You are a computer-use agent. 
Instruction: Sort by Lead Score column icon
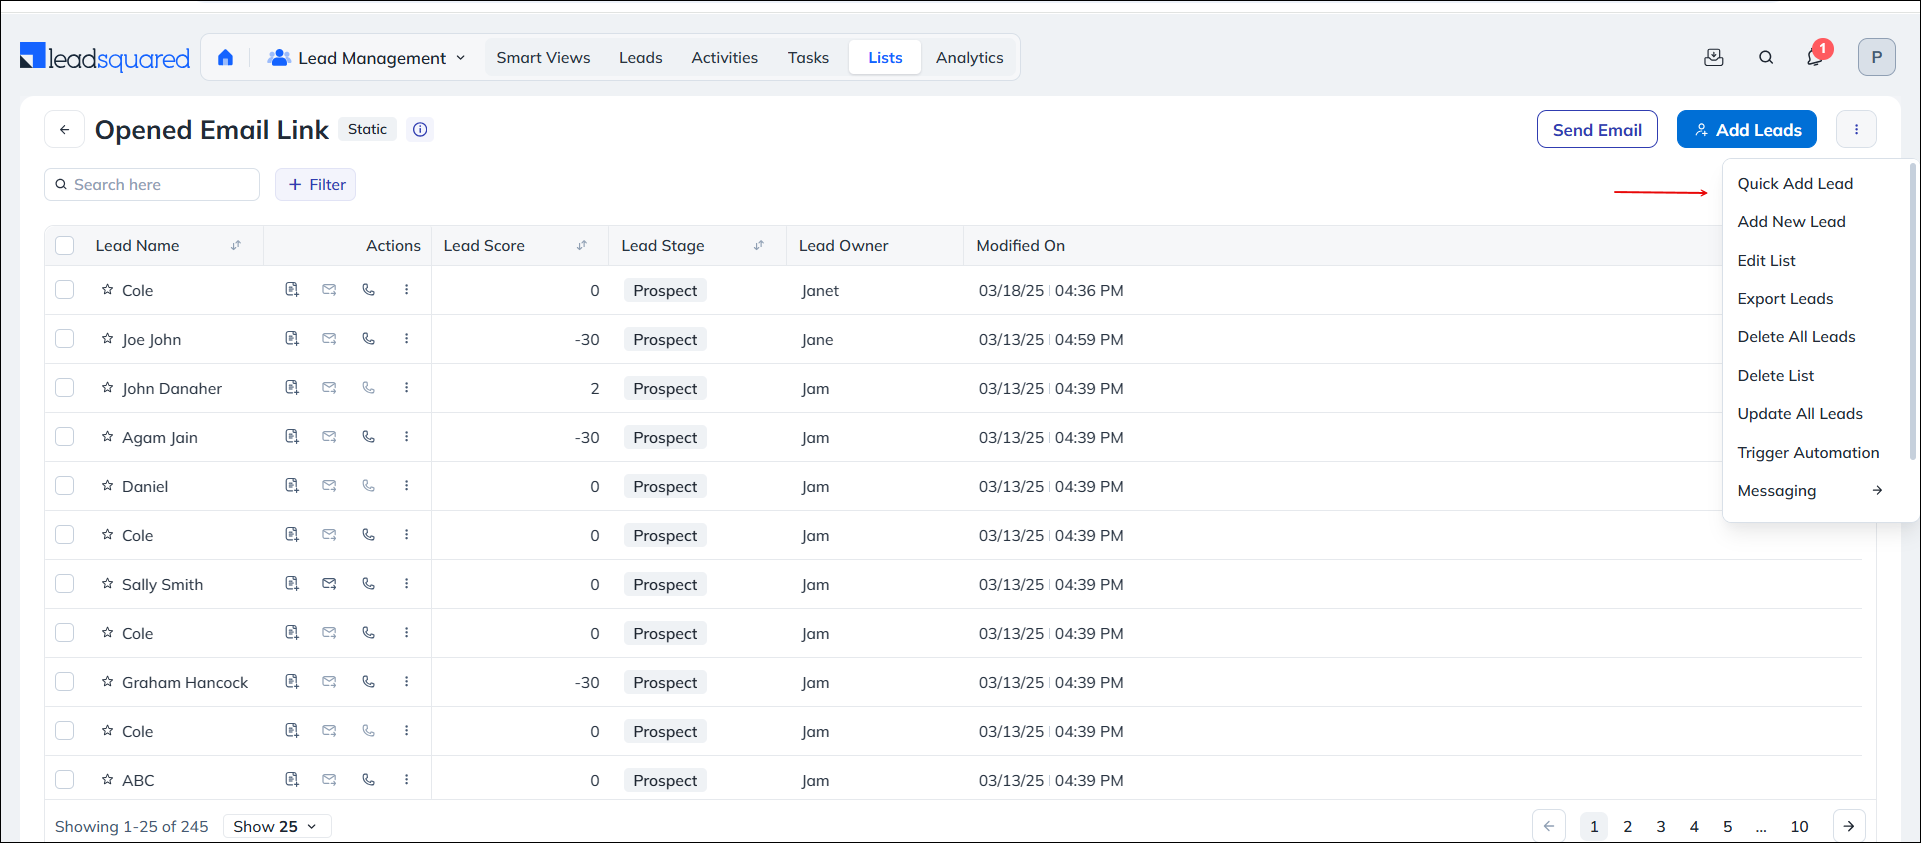(582, 245)
